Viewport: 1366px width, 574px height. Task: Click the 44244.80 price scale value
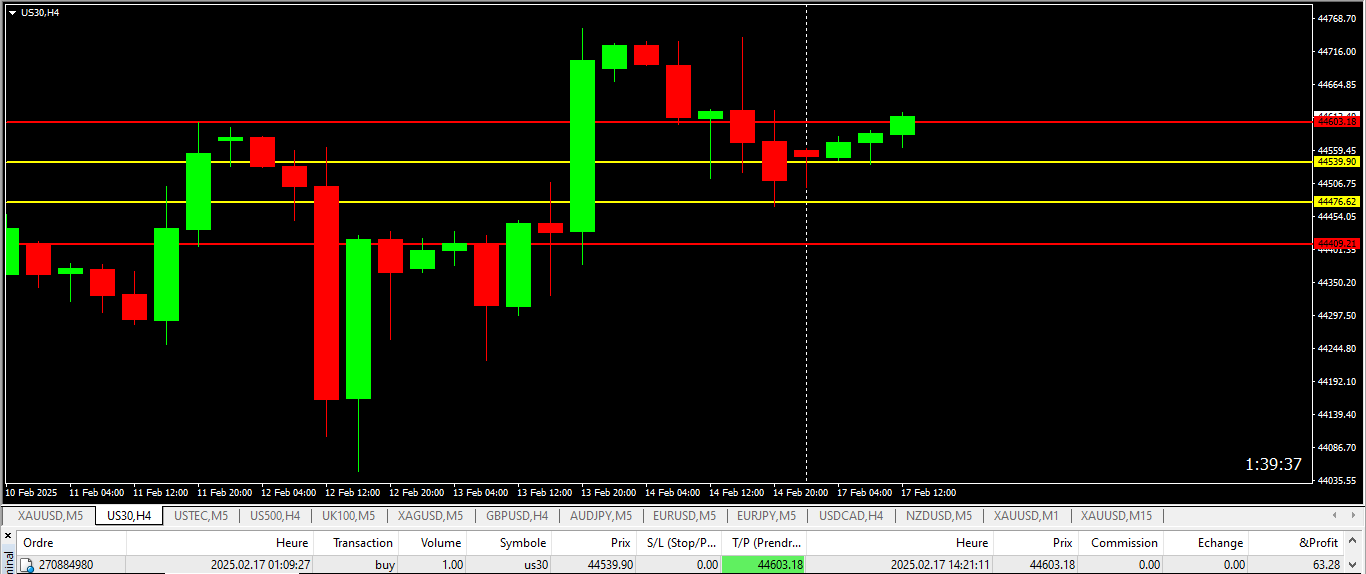click(x=1336, y=349)
